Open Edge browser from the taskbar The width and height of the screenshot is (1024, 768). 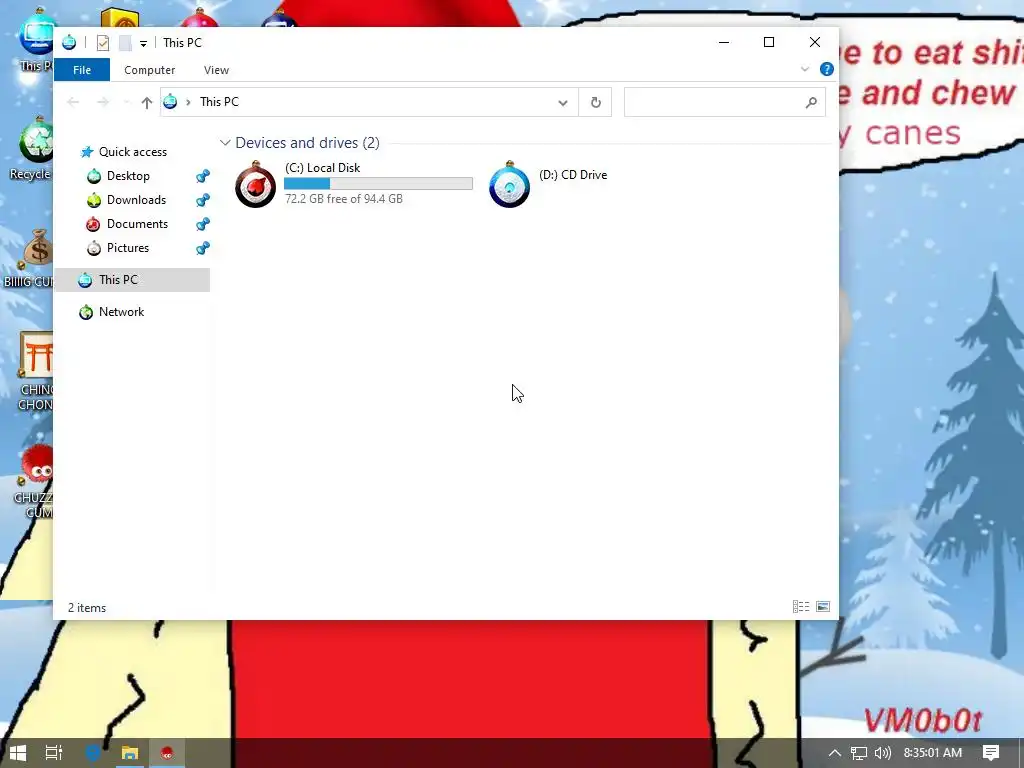[93, 753]
